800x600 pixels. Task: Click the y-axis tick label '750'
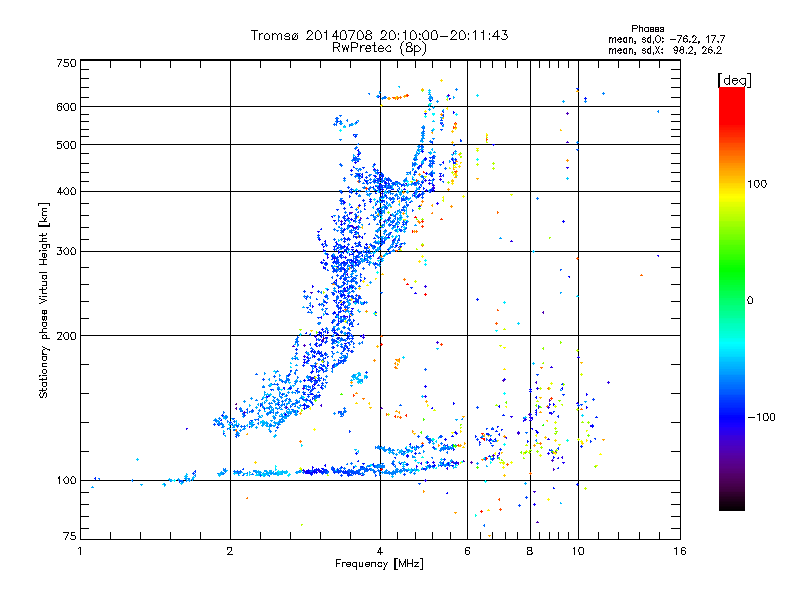[x=67, y=63]
